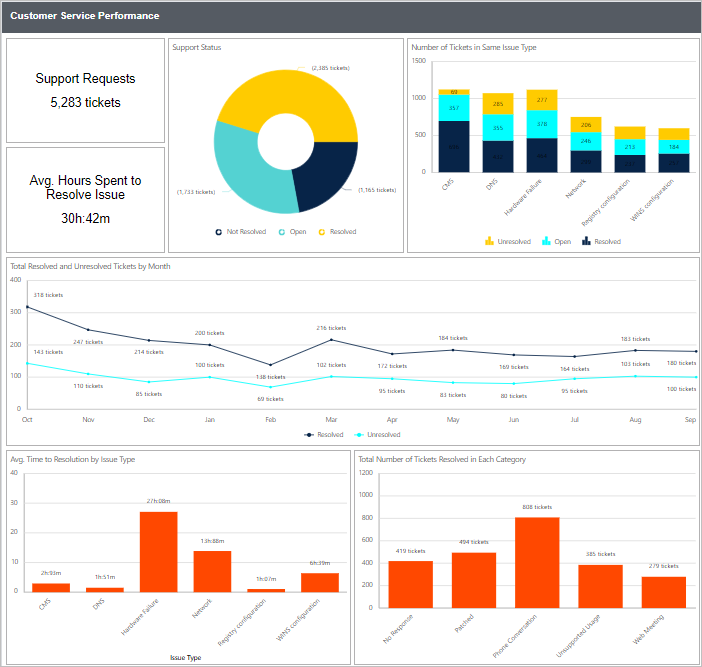
Task: Click the '184 tickets' May label
Action: pos(453,338)
